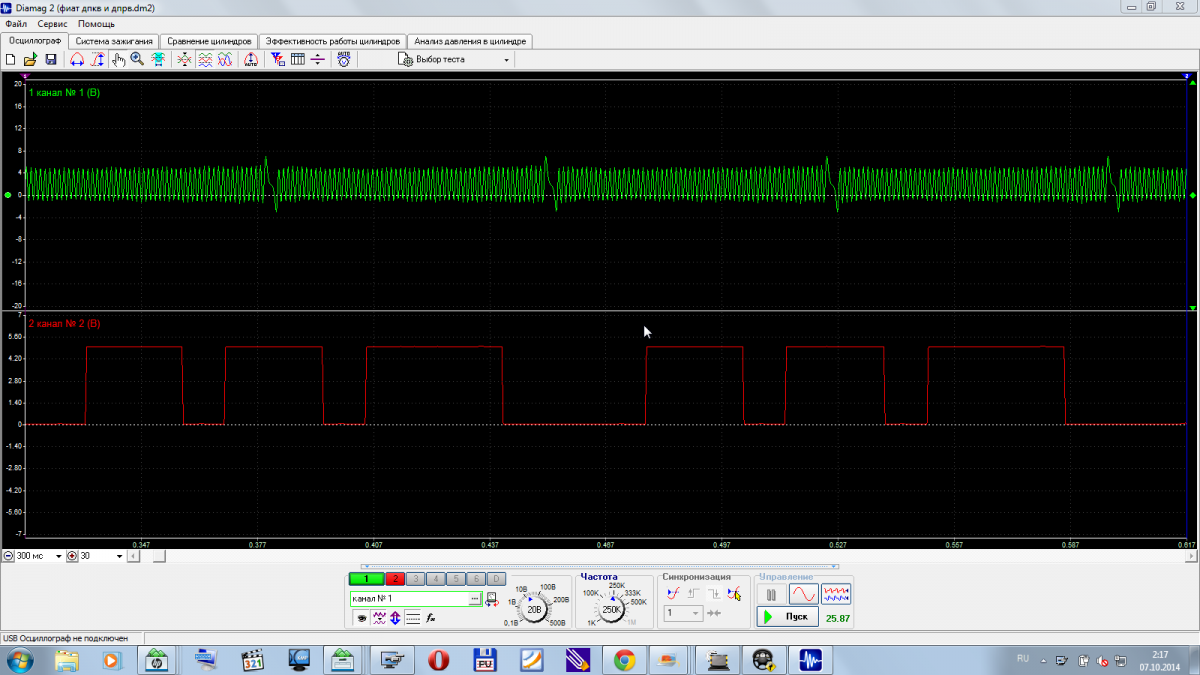This screenshot has width=1200, height=675.
Task: Click the zoom-out minus button by time scale
Action: 8,556
